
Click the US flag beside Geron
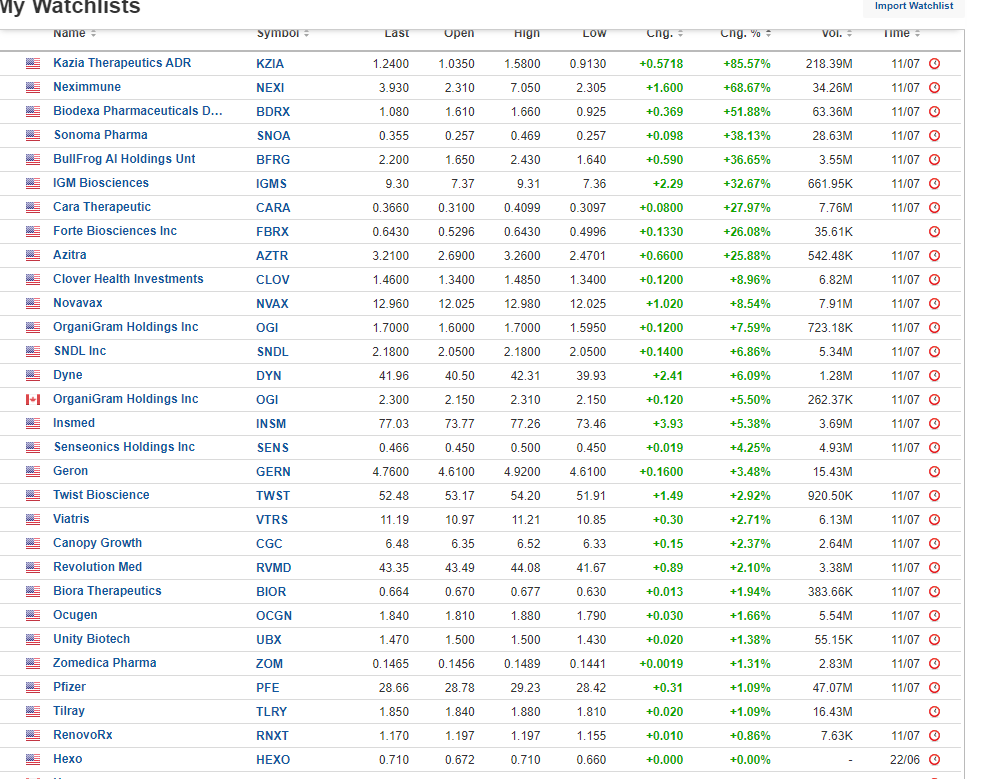click(33, 472)
